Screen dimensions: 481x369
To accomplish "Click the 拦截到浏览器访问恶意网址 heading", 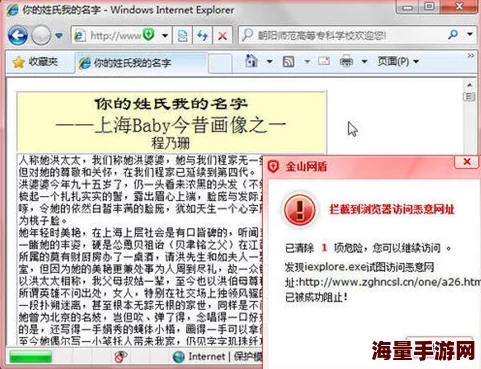I will tap(392, 209).
